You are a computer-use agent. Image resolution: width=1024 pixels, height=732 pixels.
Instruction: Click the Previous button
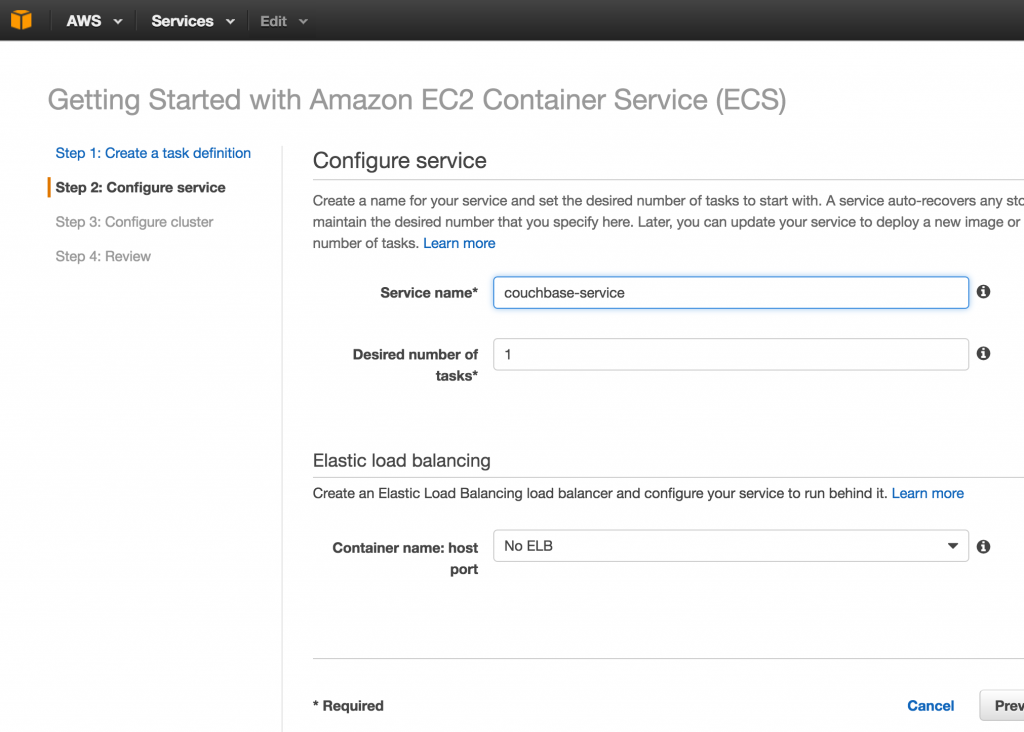pos(1002,705)
